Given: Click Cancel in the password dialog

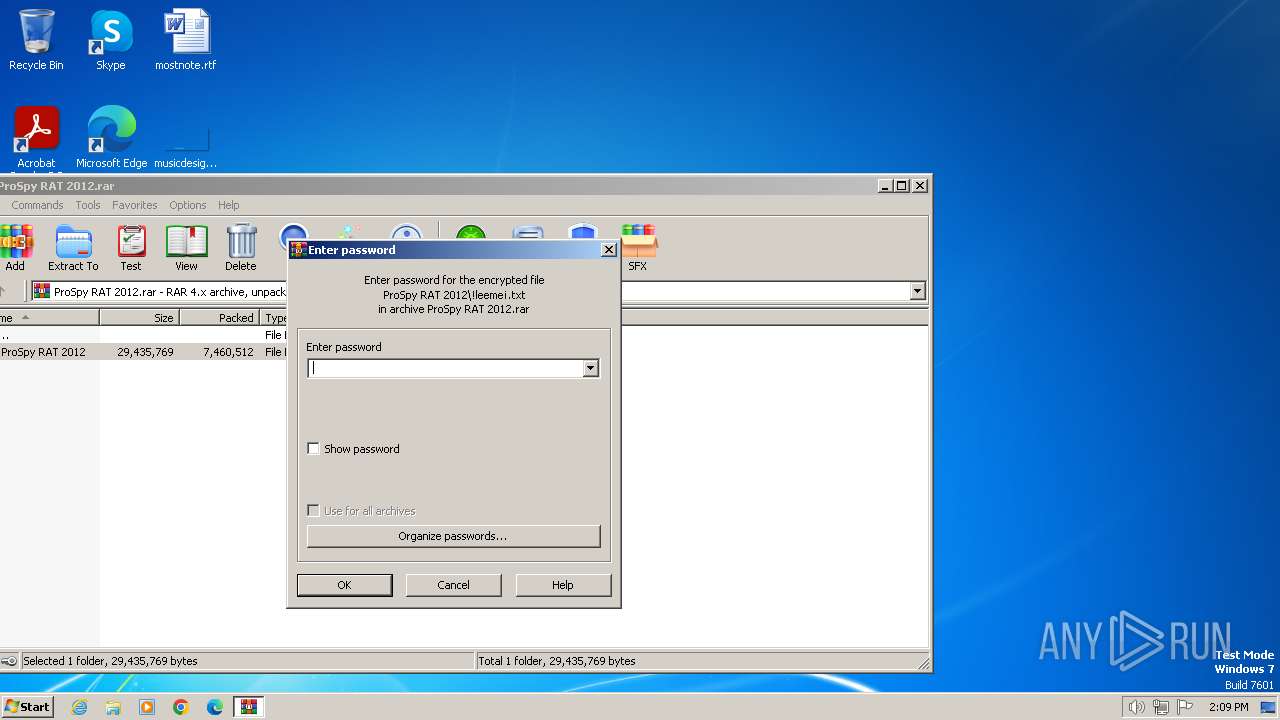Looking at the screenshot, I should coord(453,585).
